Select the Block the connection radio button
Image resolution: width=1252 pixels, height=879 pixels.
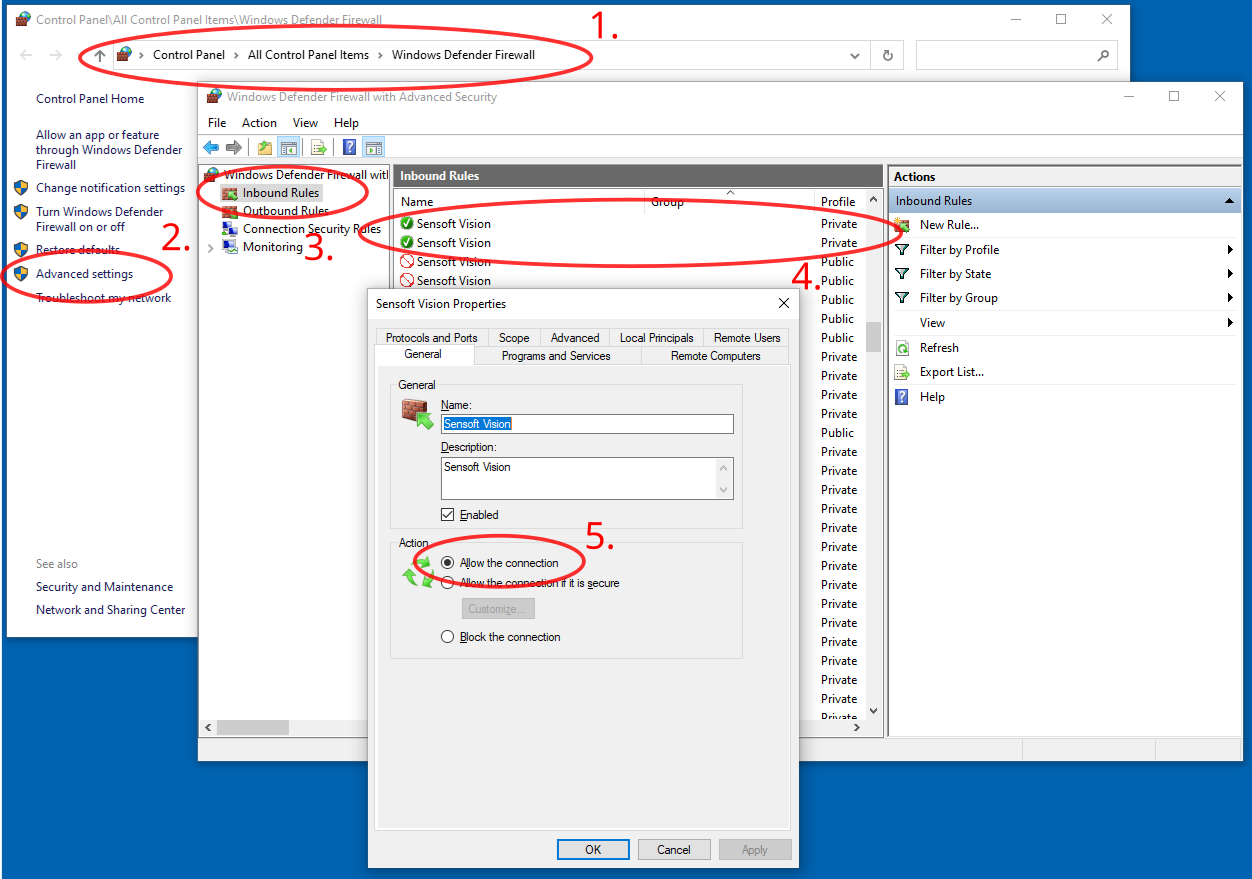448,637
